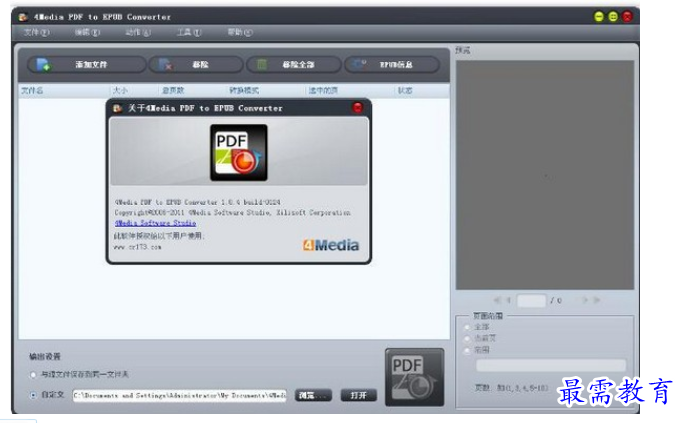Select the custom (自定义) output folder option
Screen dimensions: 681x423
pyautogui.click(x=33, y=395)
